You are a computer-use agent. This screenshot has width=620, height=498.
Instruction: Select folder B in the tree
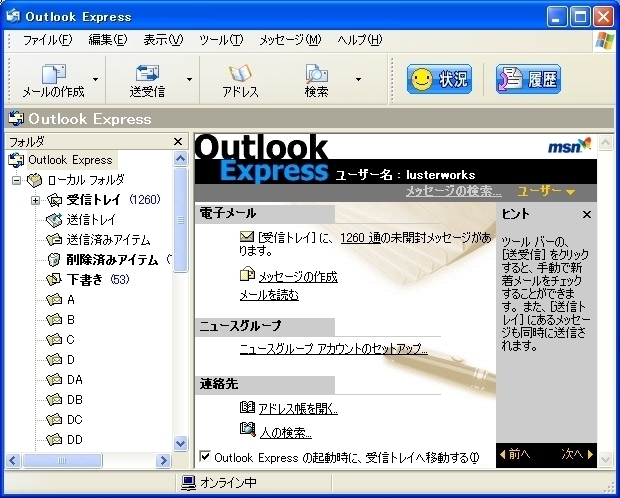[71, 319]
